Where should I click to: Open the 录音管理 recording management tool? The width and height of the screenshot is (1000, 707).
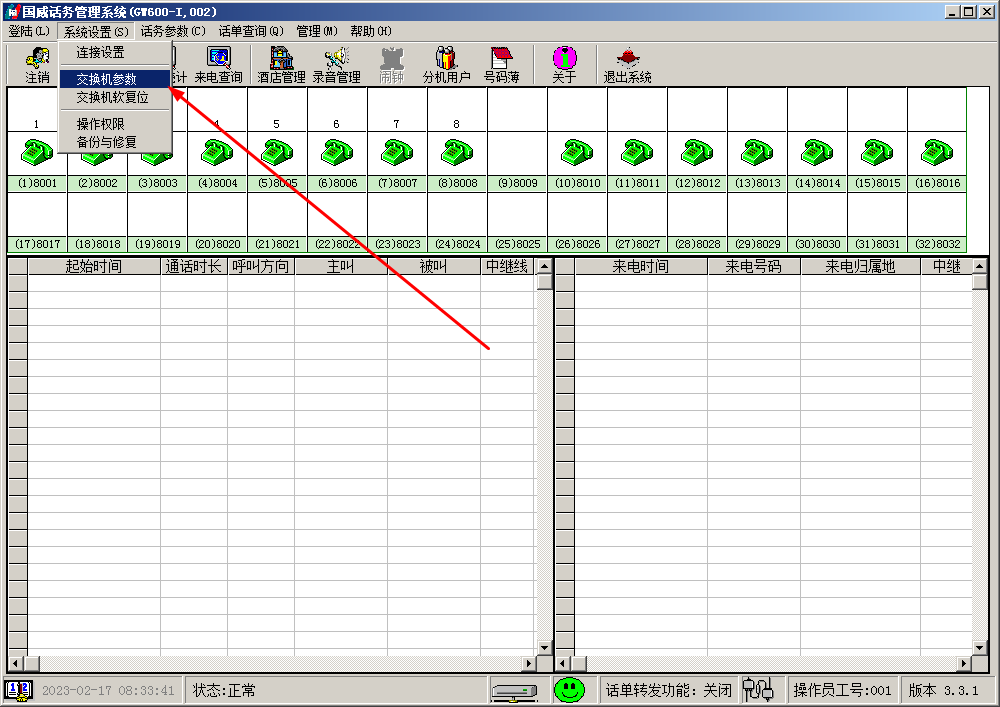click(336, 65)
